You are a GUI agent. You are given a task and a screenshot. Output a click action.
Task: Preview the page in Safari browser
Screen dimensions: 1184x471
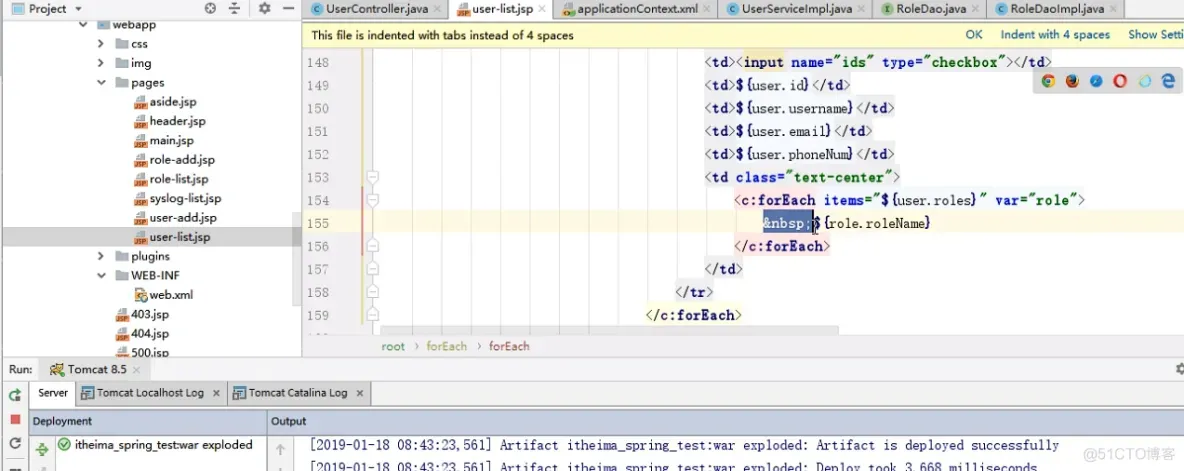(1096, 81)
